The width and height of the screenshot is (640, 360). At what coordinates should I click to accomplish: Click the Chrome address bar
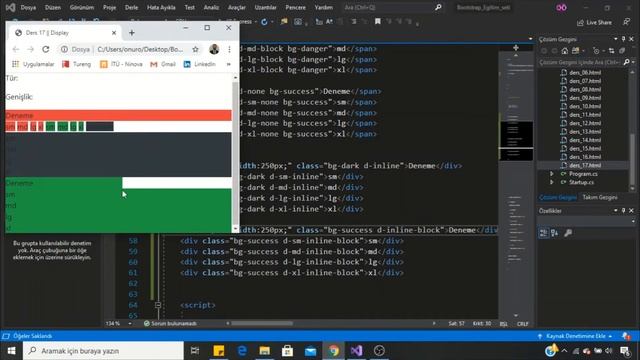pyautogui.click(x=131, y=49)
